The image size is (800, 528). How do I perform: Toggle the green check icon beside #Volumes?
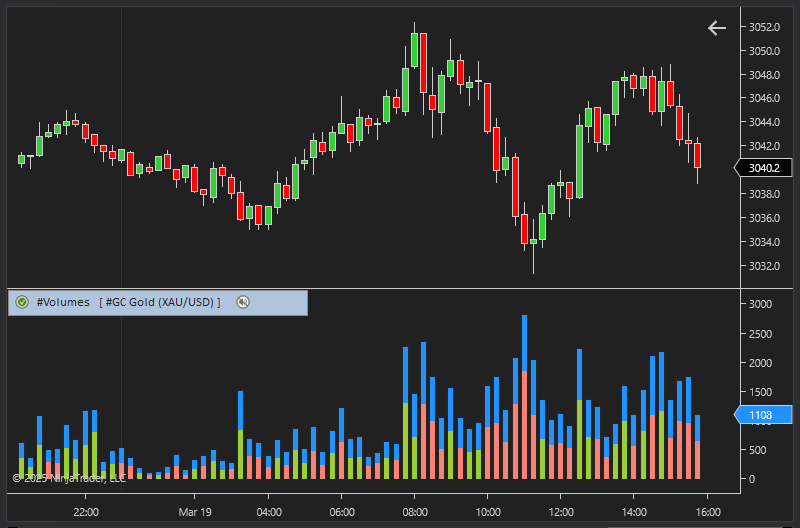[22, 302]
